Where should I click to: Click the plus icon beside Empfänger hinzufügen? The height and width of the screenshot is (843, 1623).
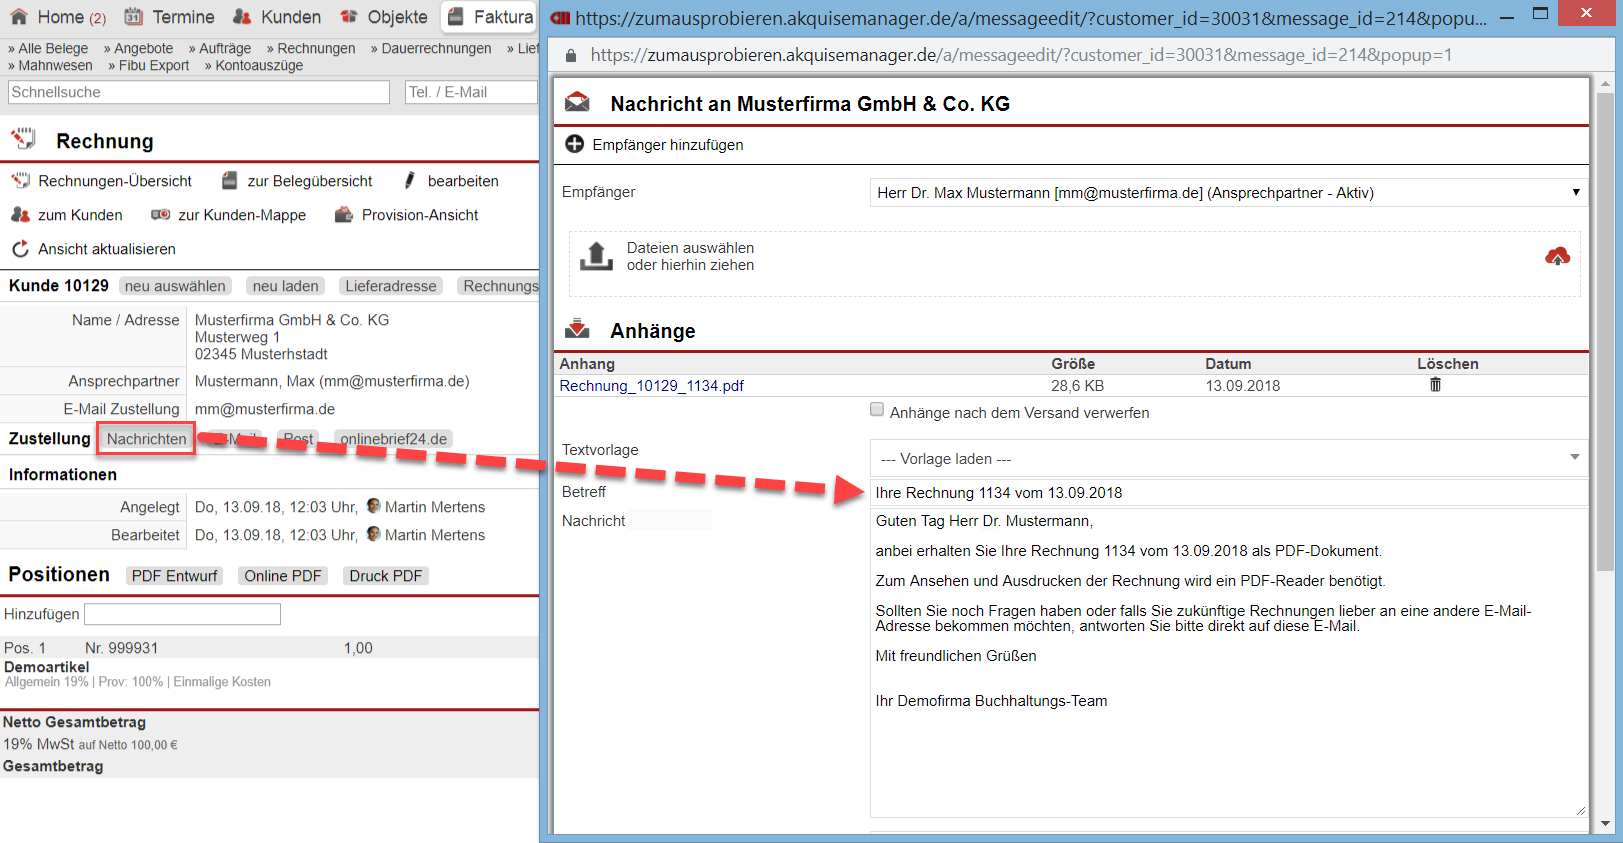point(575,144)
